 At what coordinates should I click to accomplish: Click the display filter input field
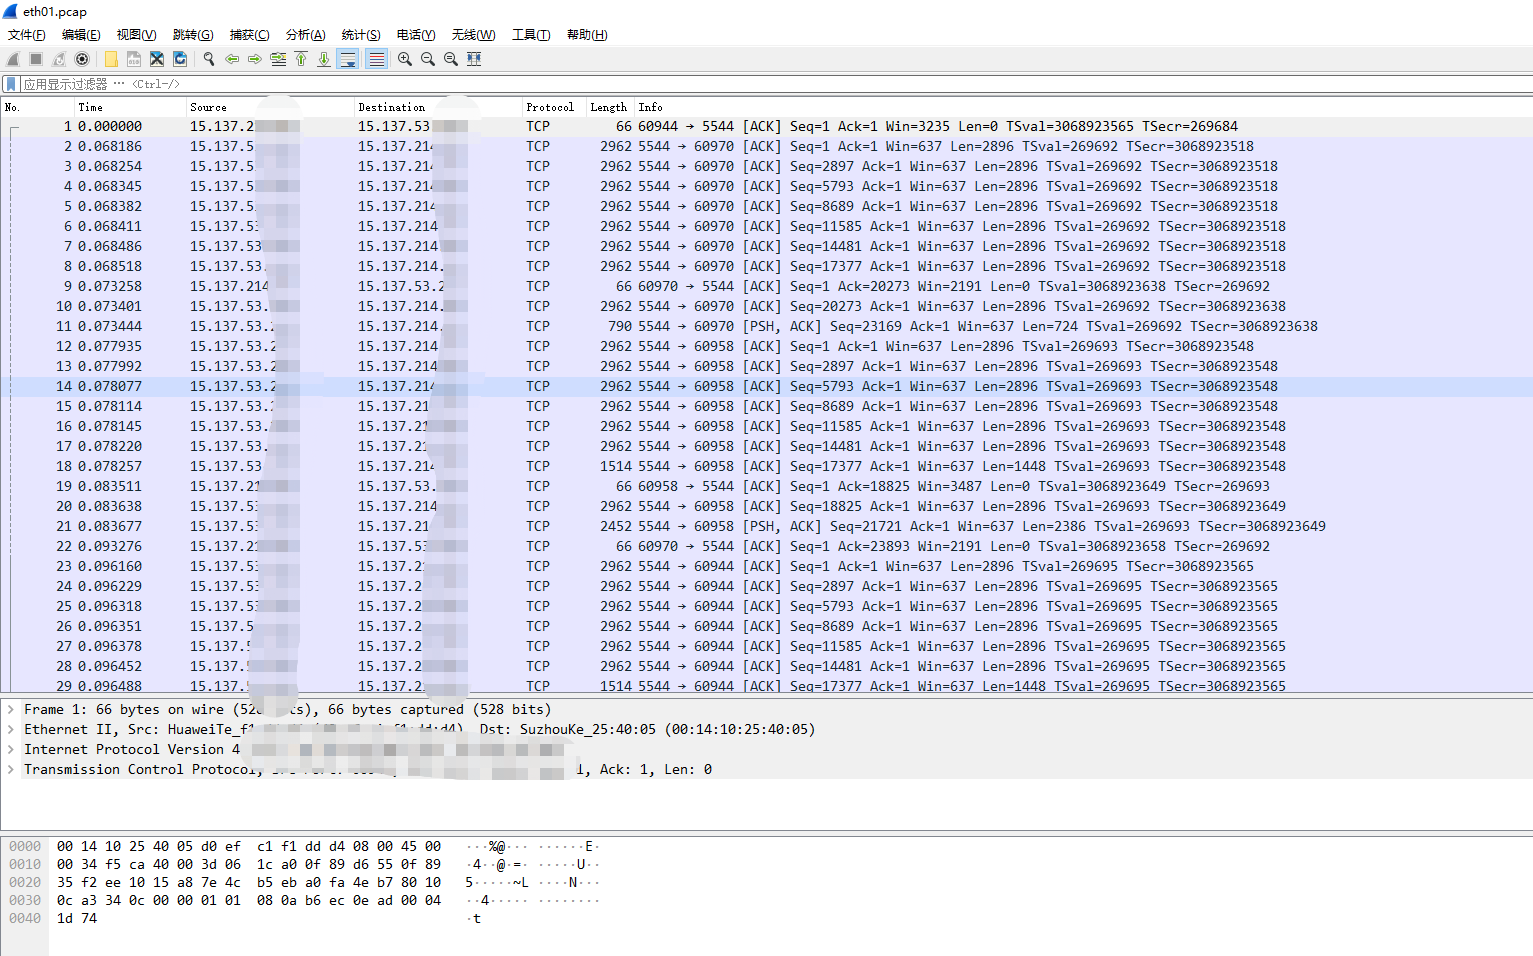775,84
